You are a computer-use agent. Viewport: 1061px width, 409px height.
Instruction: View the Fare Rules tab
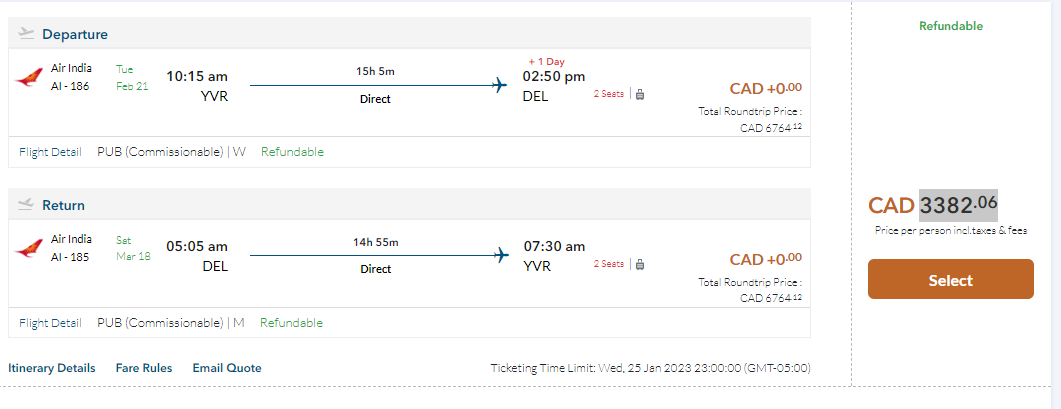pos(144,368)
